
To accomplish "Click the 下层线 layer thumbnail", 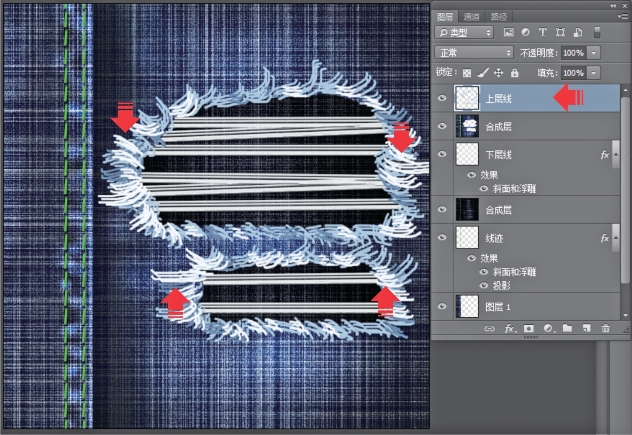I will (467, 154).
